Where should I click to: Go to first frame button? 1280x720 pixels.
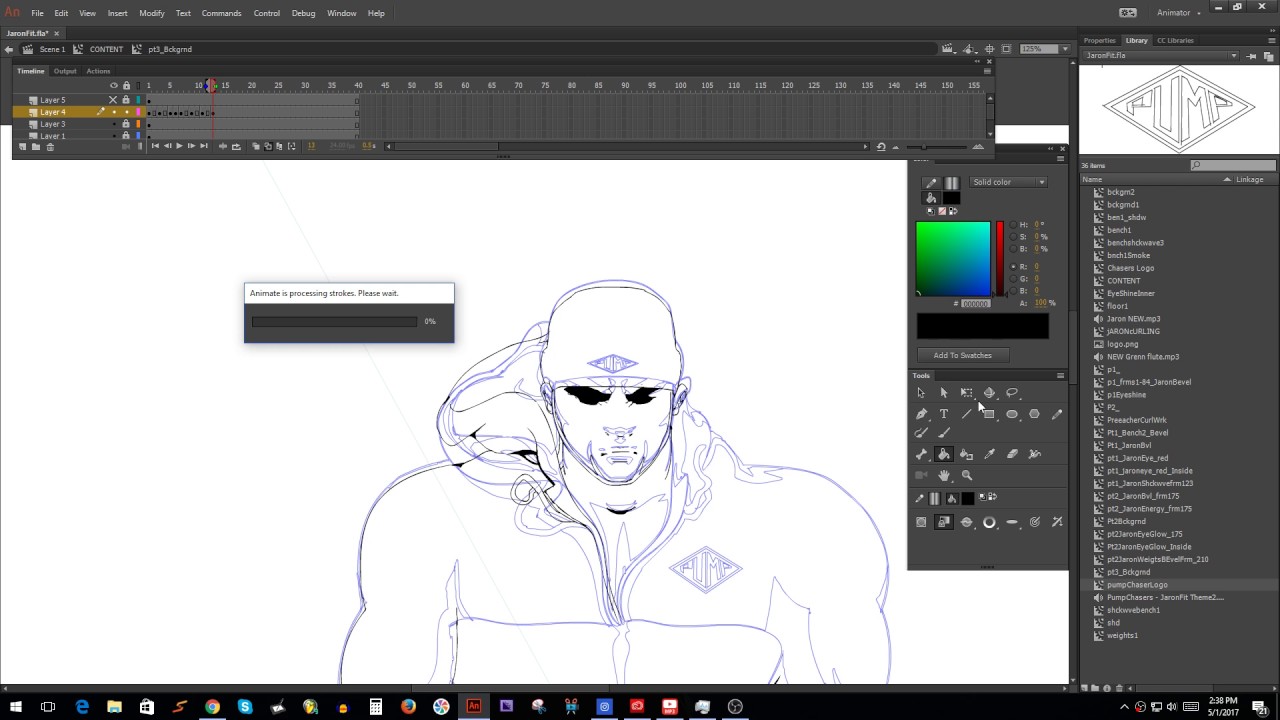[x=155, y=147]
